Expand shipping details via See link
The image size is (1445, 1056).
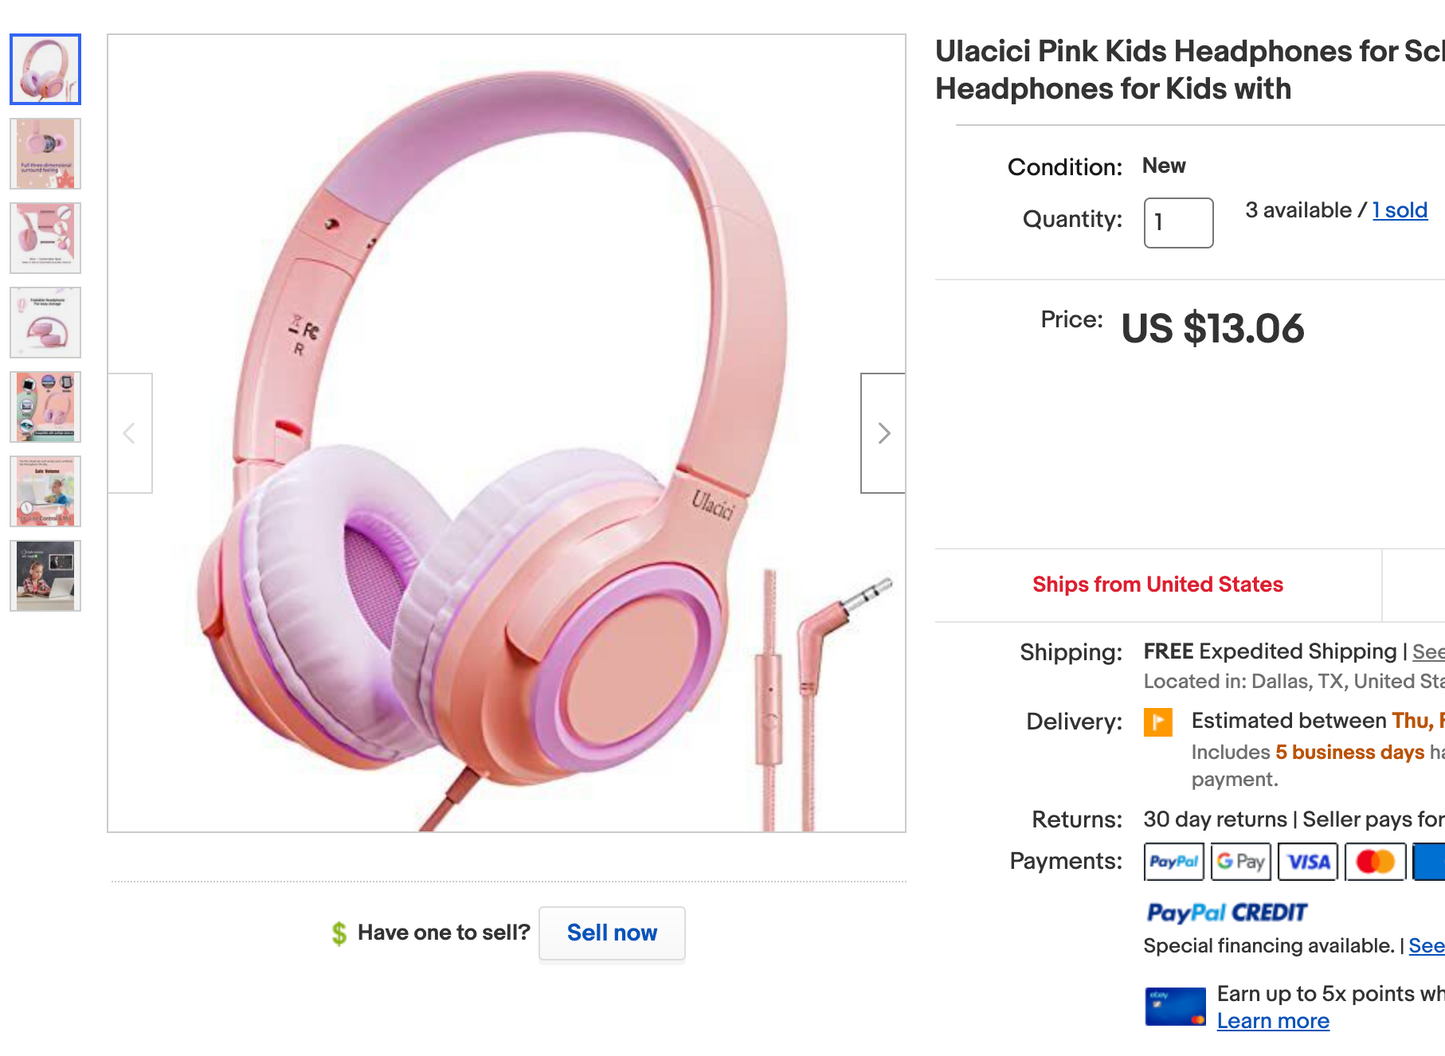pyautogui.click(x=1429, y=651)
